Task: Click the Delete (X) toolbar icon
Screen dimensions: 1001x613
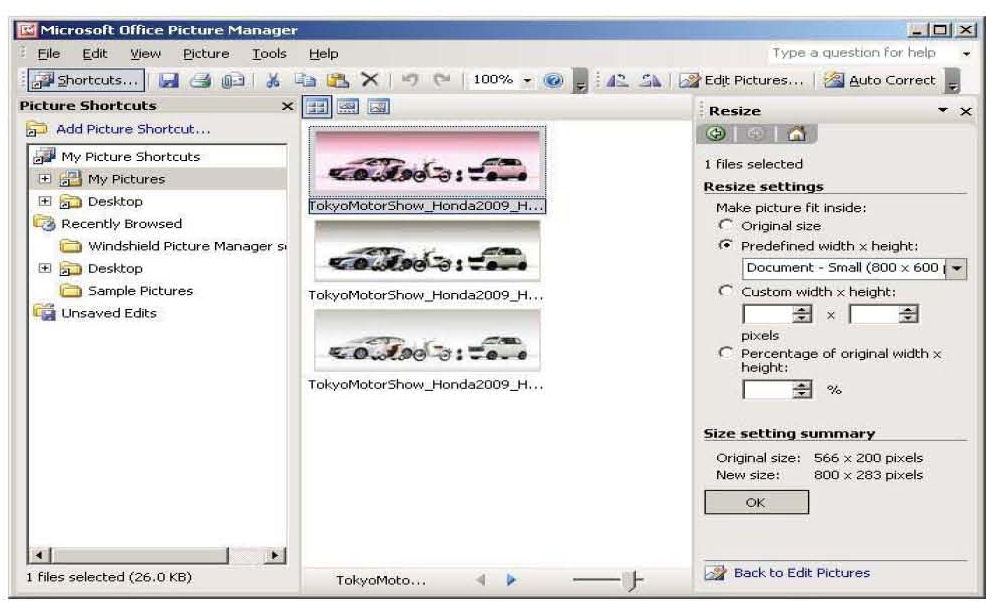Action: [368, 81]
